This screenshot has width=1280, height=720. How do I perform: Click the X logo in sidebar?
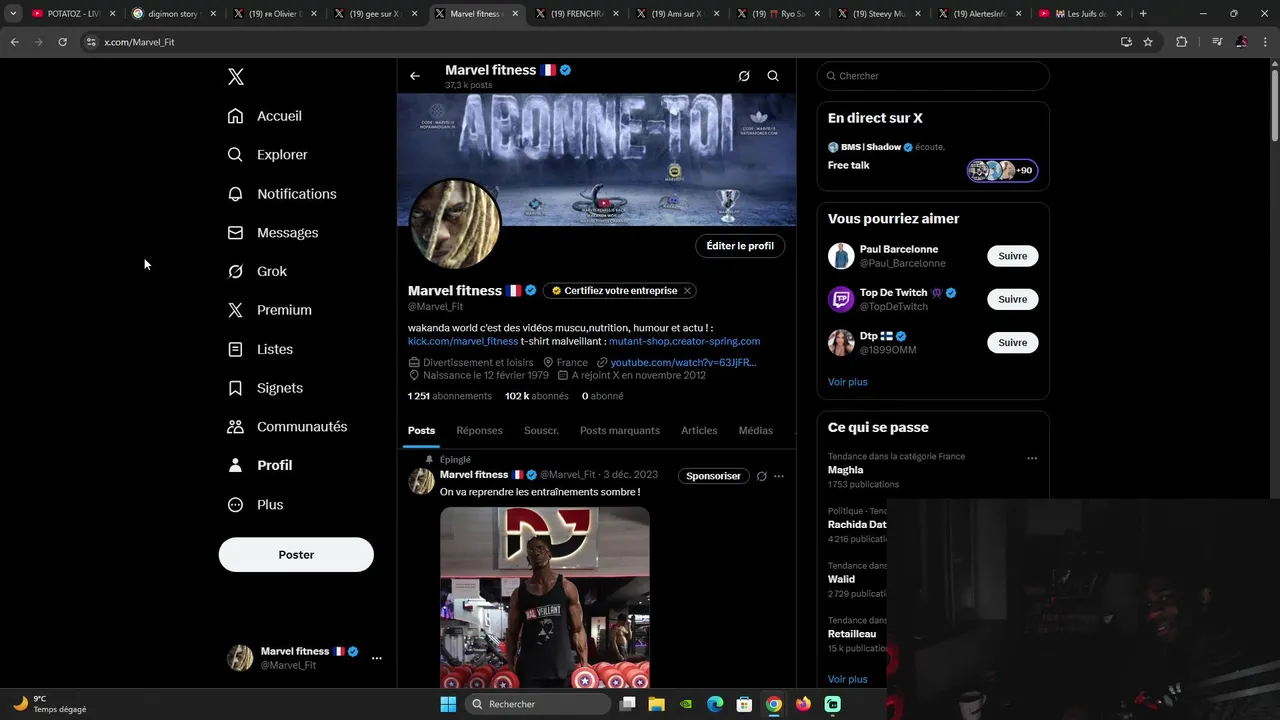(236, 77)
